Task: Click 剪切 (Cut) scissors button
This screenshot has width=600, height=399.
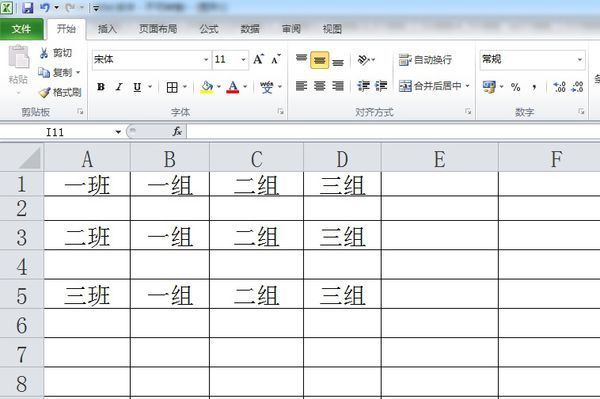Action: 56,53
